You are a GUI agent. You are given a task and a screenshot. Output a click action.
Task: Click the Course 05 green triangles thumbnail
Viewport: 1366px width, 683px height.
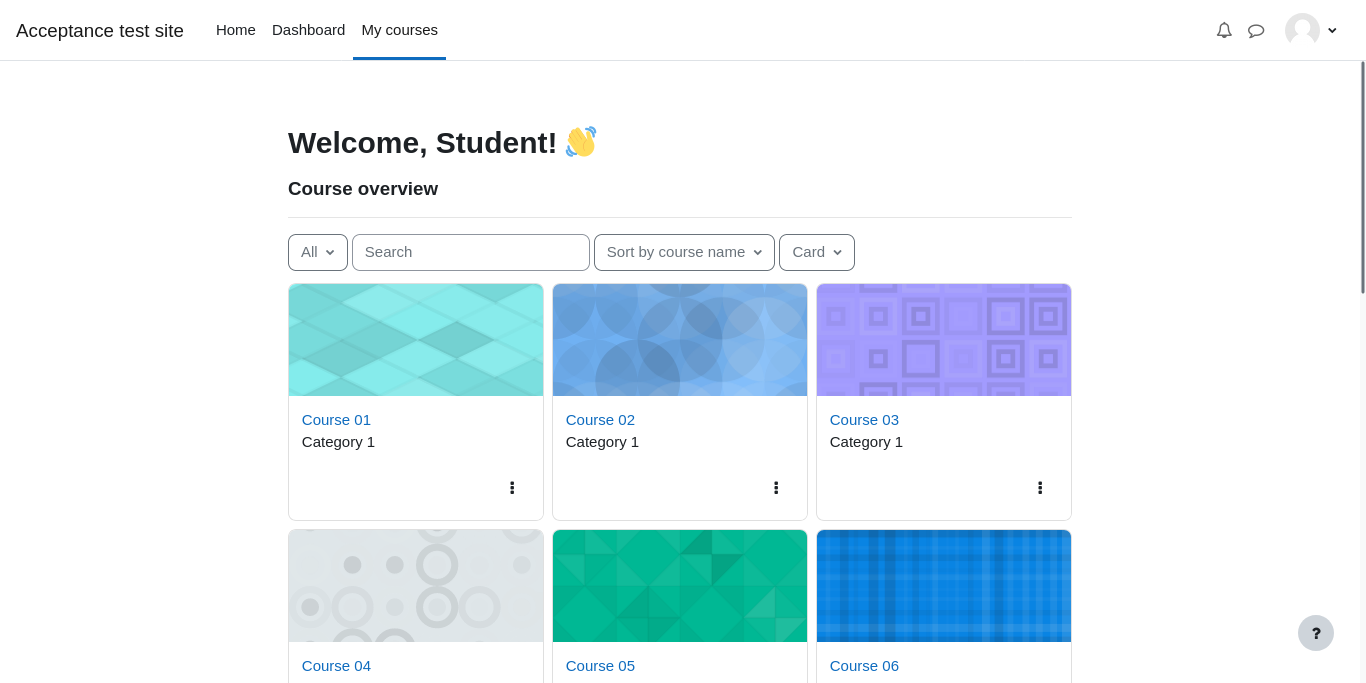680,586
